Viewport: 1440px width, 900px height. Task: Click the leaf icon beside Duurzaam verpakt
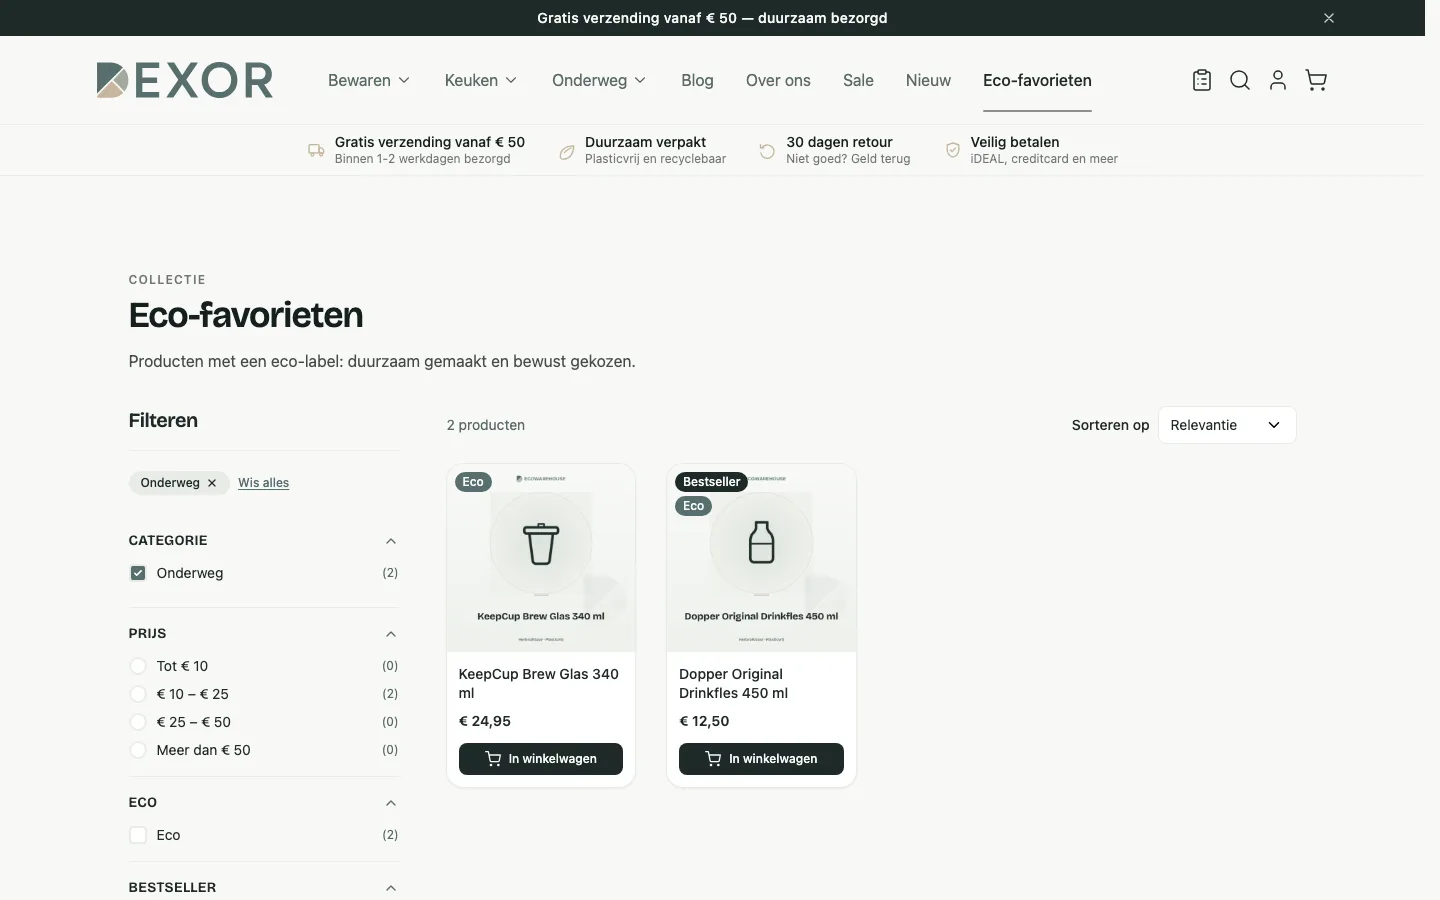[x=567, y=151]
